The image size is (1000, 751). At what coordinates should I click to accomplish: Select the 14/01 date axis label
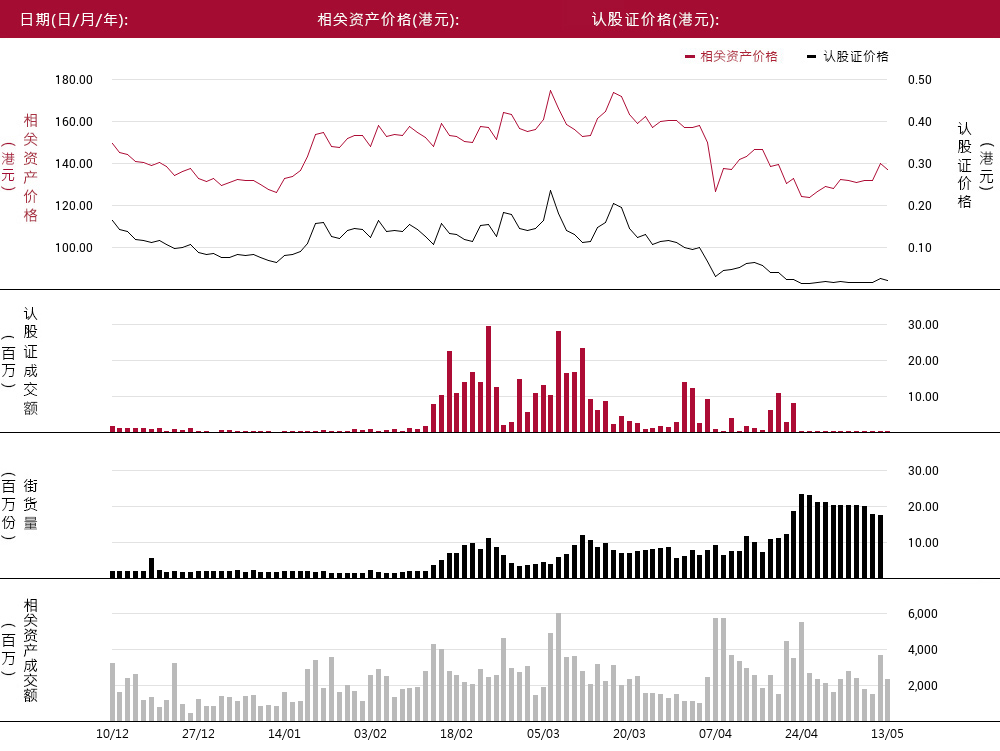pos(284,734)
